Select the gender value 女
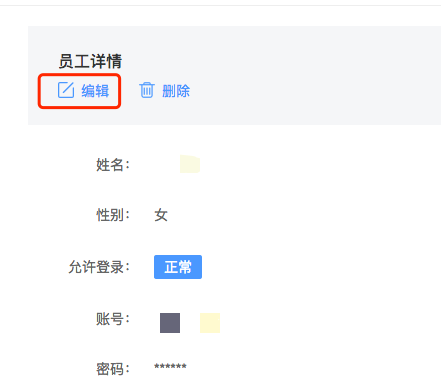The image size is (441, 385). tap(161, 215)
